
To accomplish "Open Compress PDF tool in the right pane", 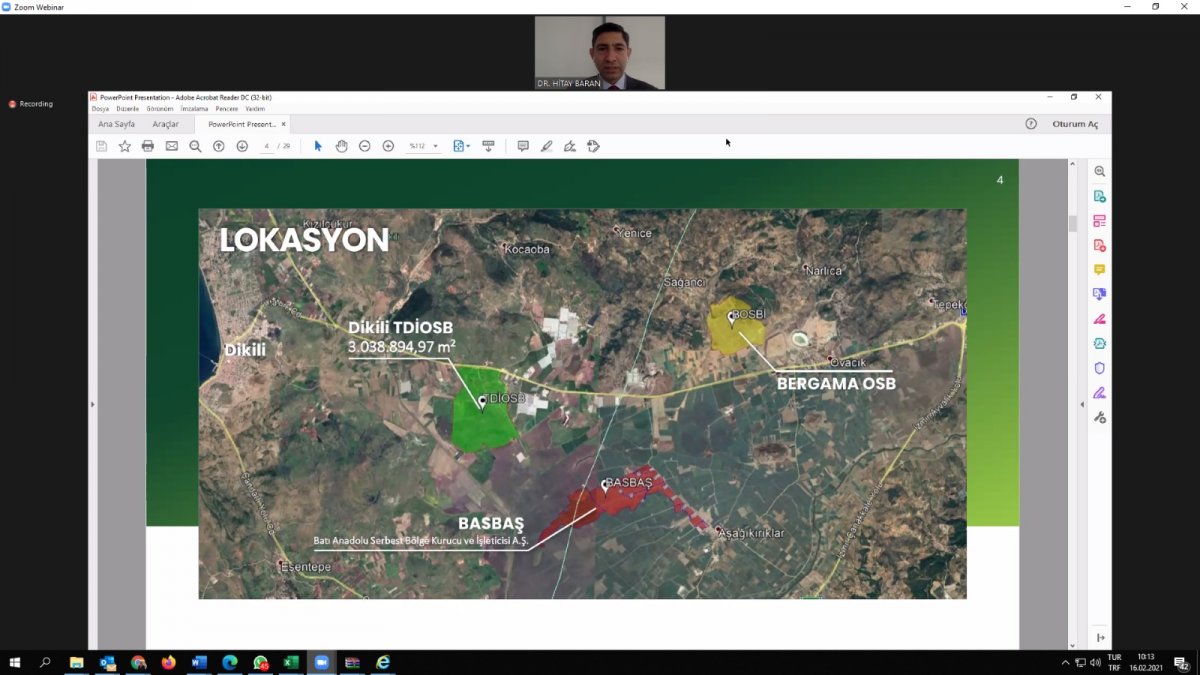I will point(1100,343).
